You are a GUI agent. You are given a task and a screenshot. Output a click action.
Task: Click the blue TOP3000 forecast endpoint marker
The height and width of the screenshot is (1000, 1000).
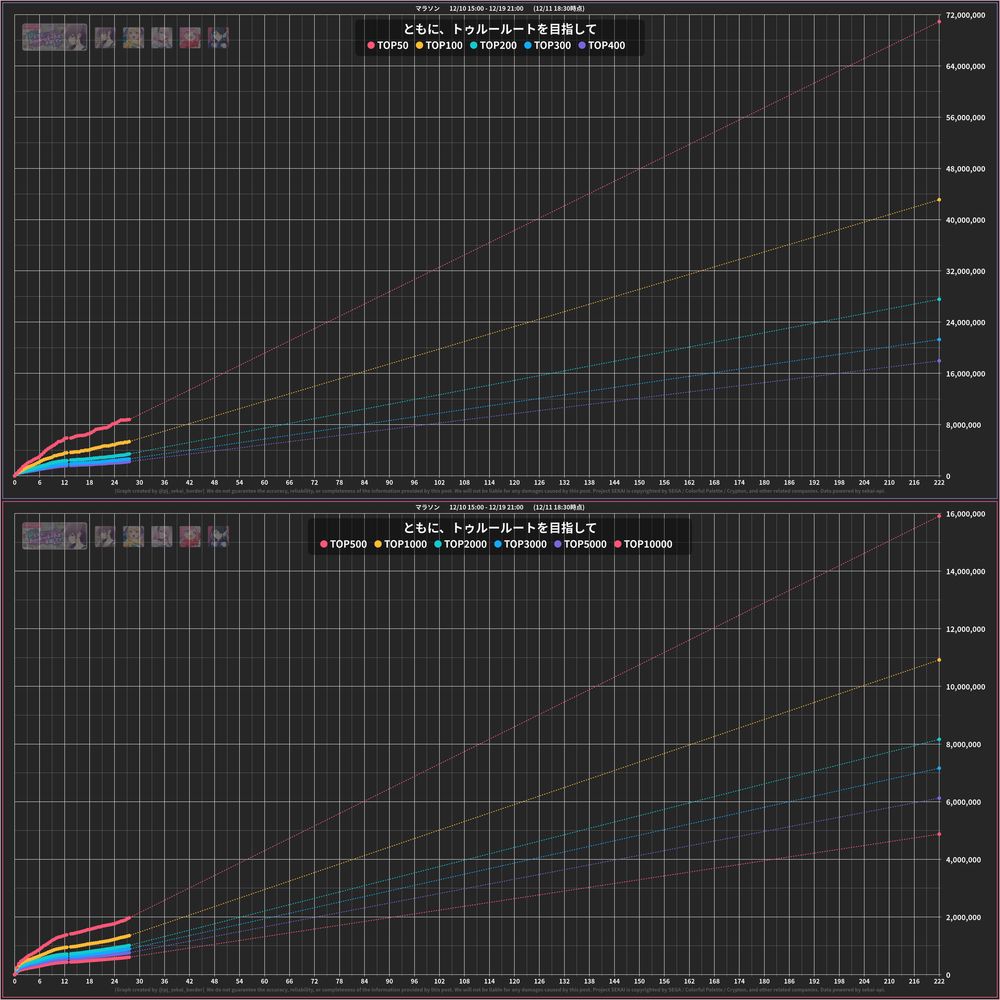(939, 769)
